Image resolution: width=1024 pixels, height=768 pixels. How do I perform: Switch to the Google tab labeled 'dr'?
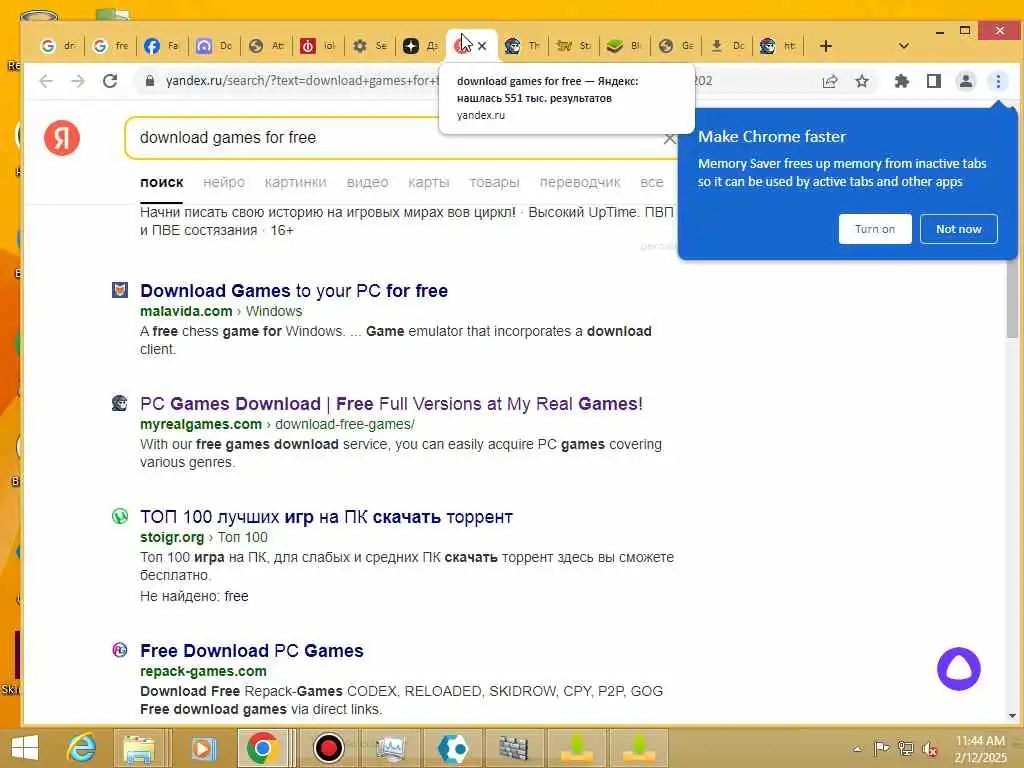[x=59, y=46]
